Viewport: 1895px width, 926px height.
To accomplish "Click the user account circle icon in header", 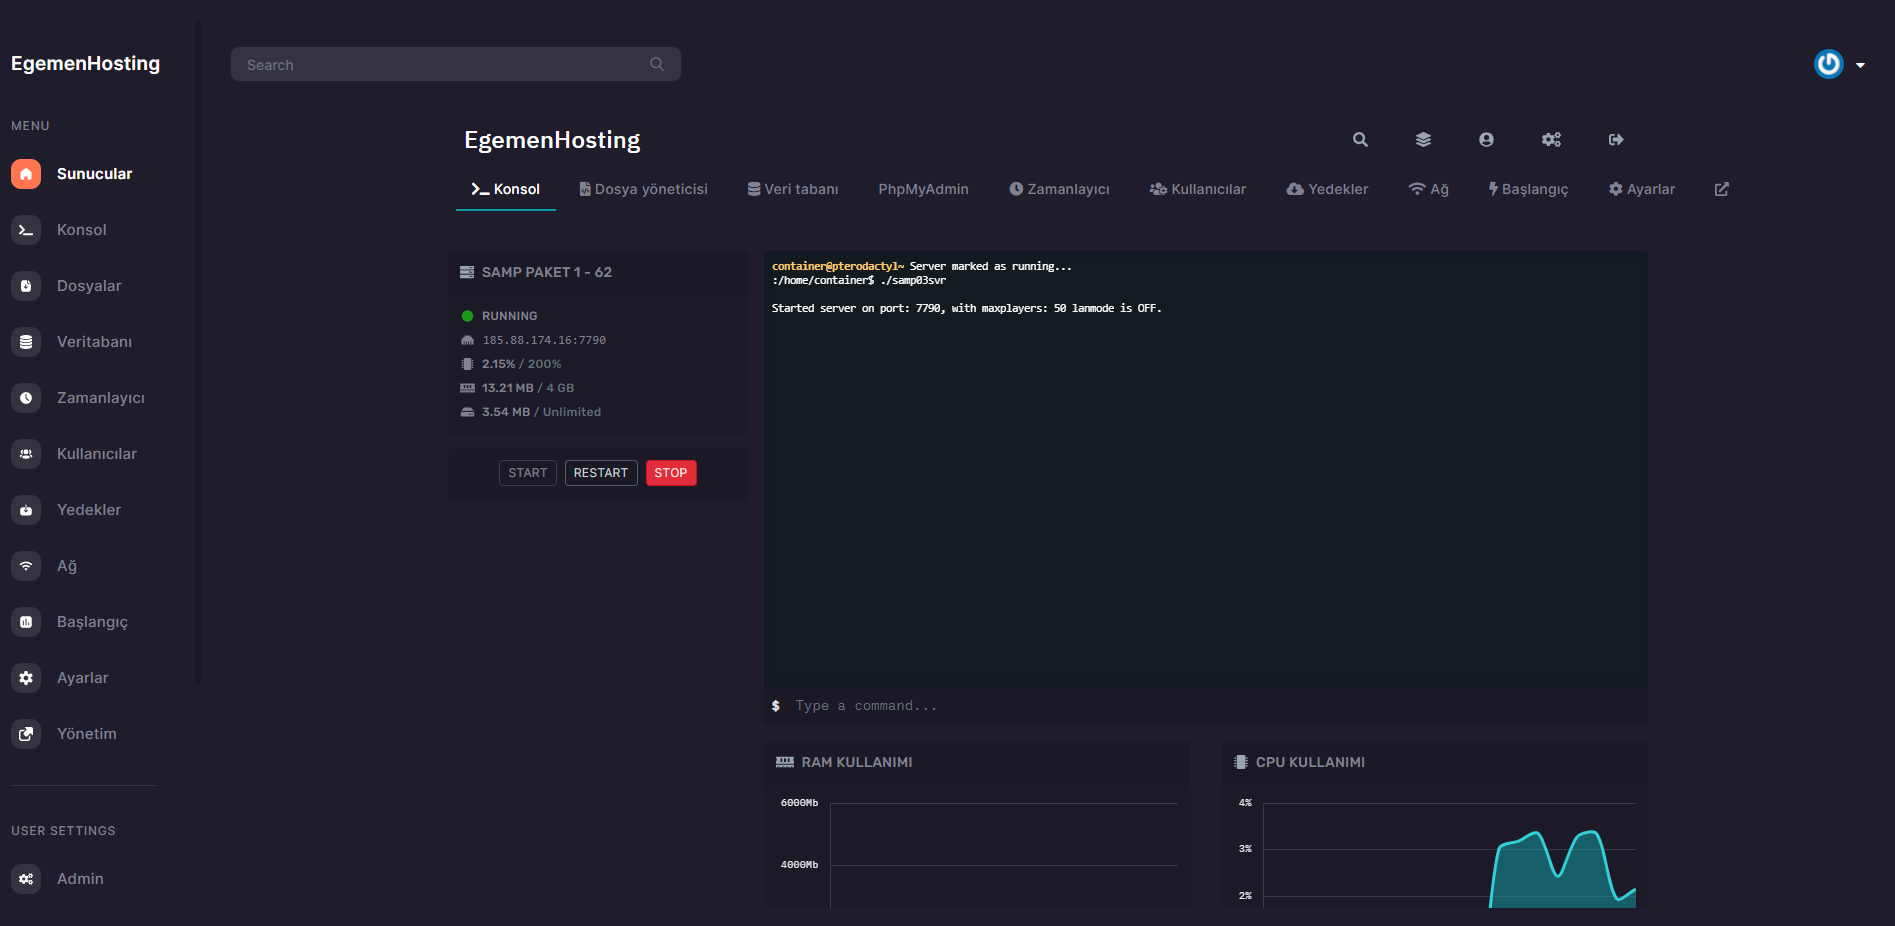I will tap(1486, 140).
